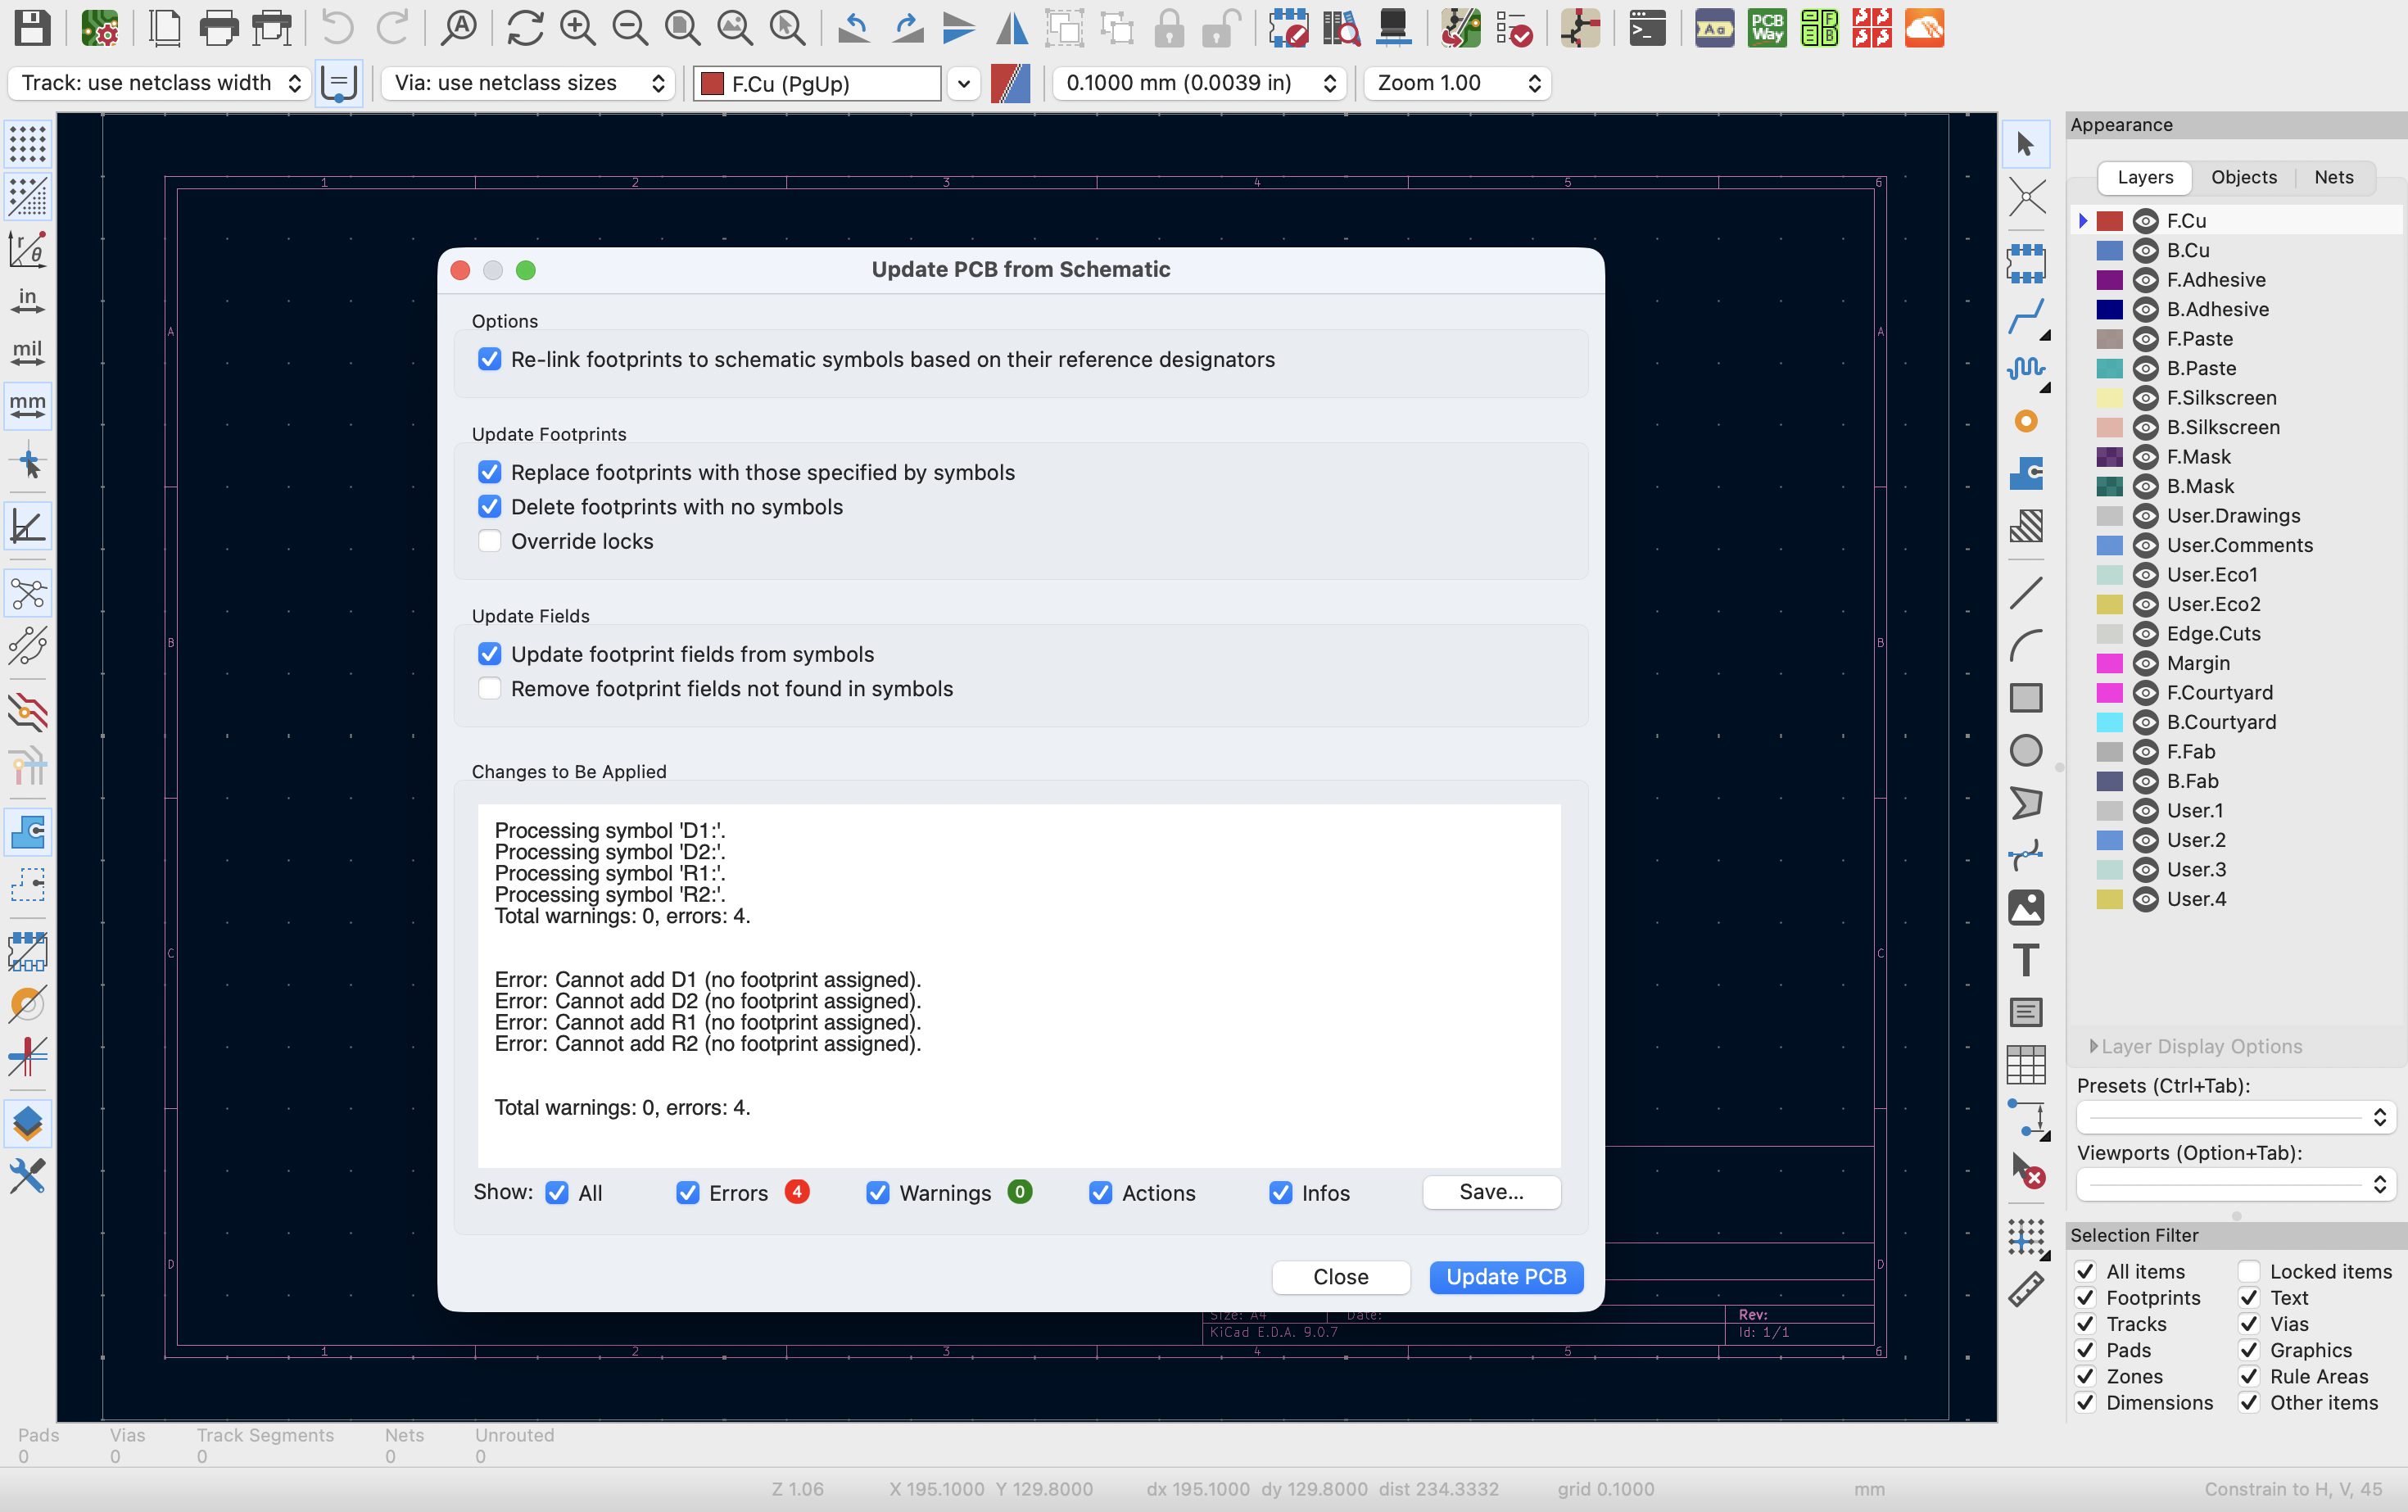Click the Save board icon

[32, 28]
